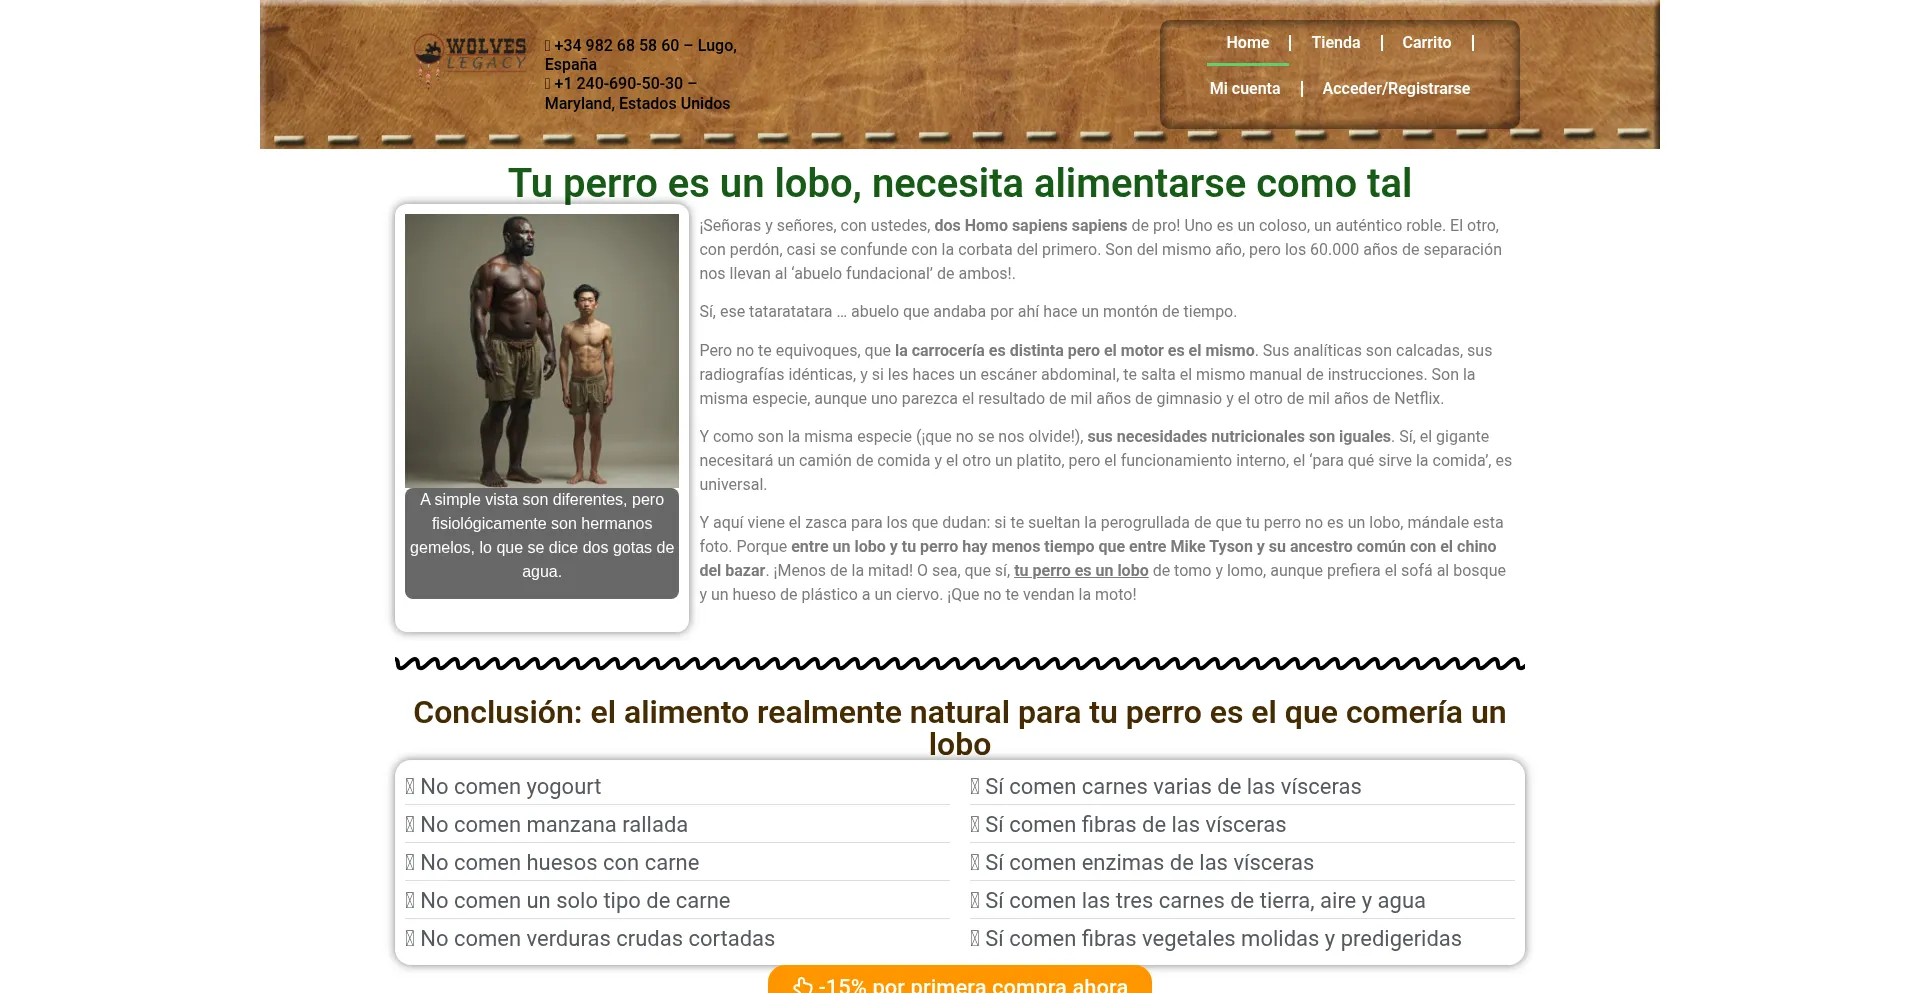Click the Wolves Legacy logo
Viewport: 1920px width, 993px height.
pyautogui.click(x=470, y=60)
